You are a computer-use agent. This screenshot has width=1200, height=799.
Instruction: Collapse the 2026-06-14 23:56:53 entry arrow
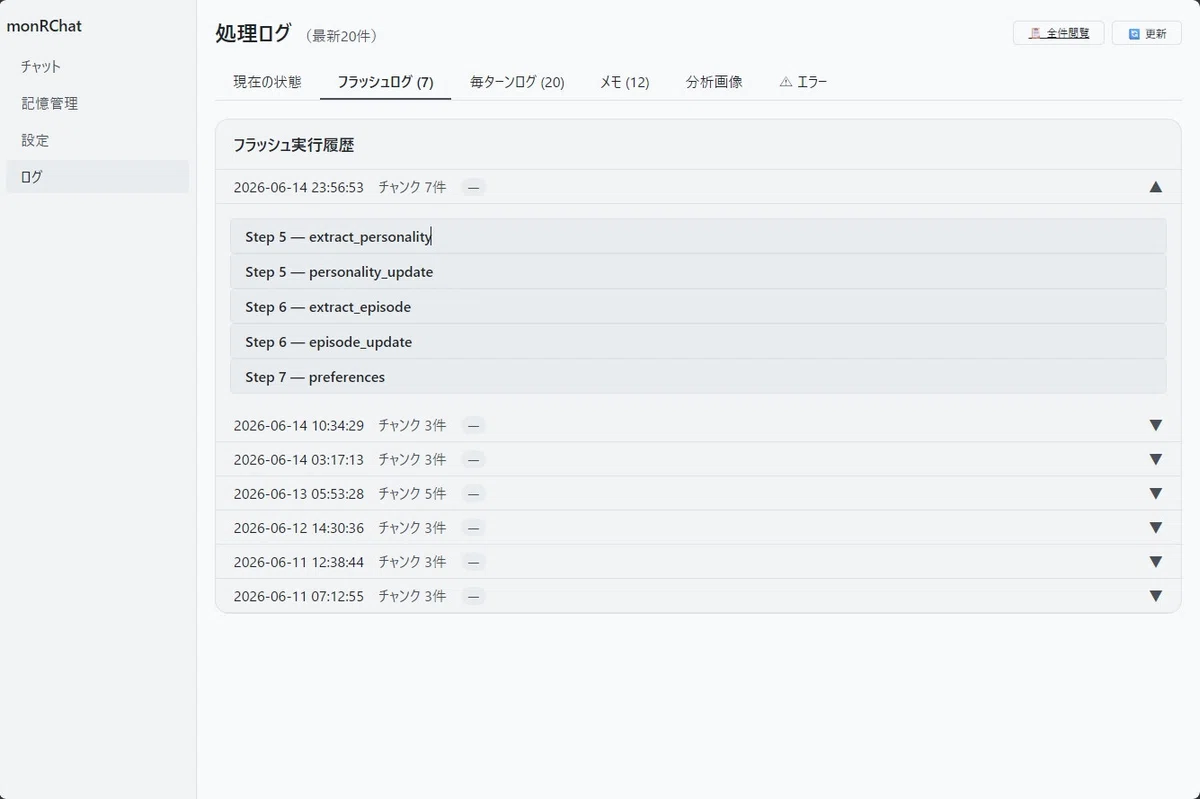pos(1156,187)
